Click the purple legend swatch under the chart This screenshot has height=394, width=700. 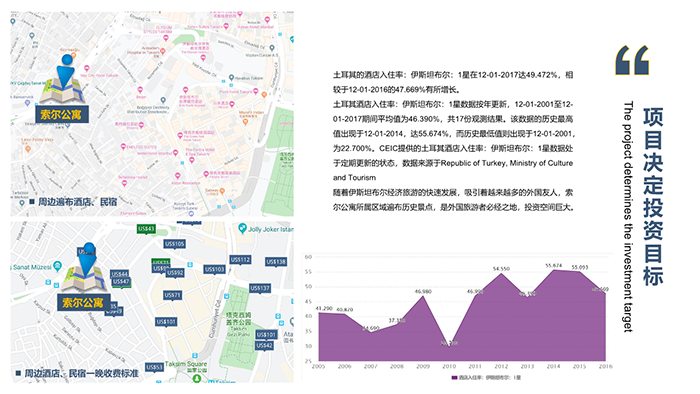(x=454, y=377)
